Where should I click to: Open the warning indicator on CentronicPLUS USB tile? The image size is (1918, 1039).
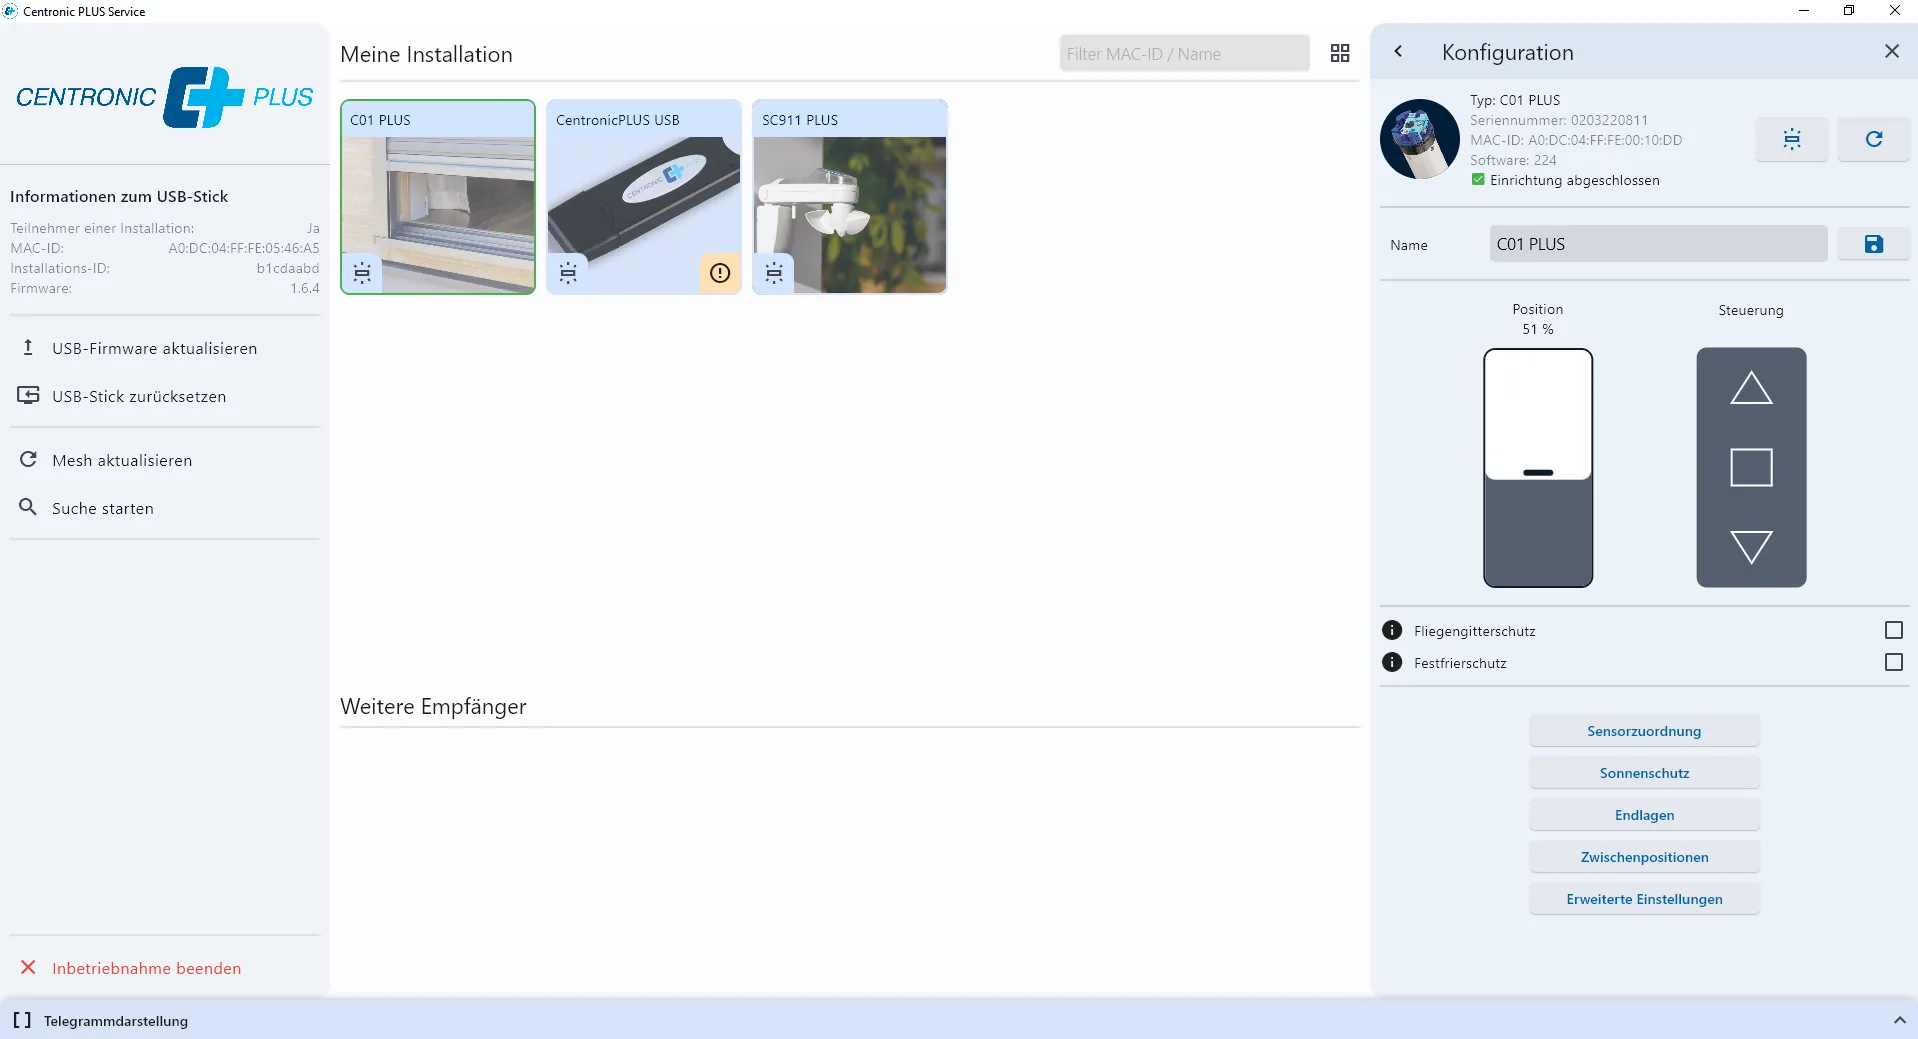[719, 272]
